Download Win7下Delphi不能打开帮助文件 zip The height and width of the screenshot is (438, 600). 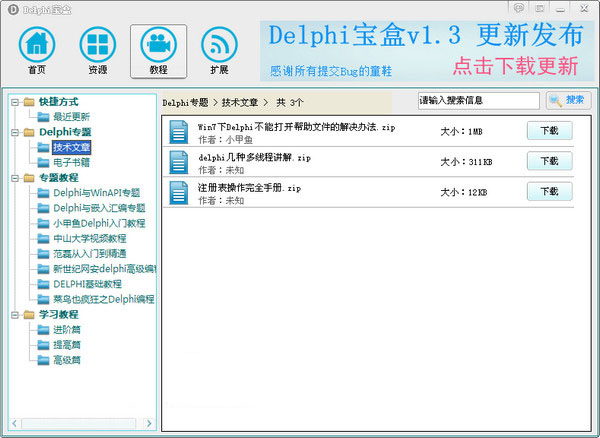tap(549, 131)
